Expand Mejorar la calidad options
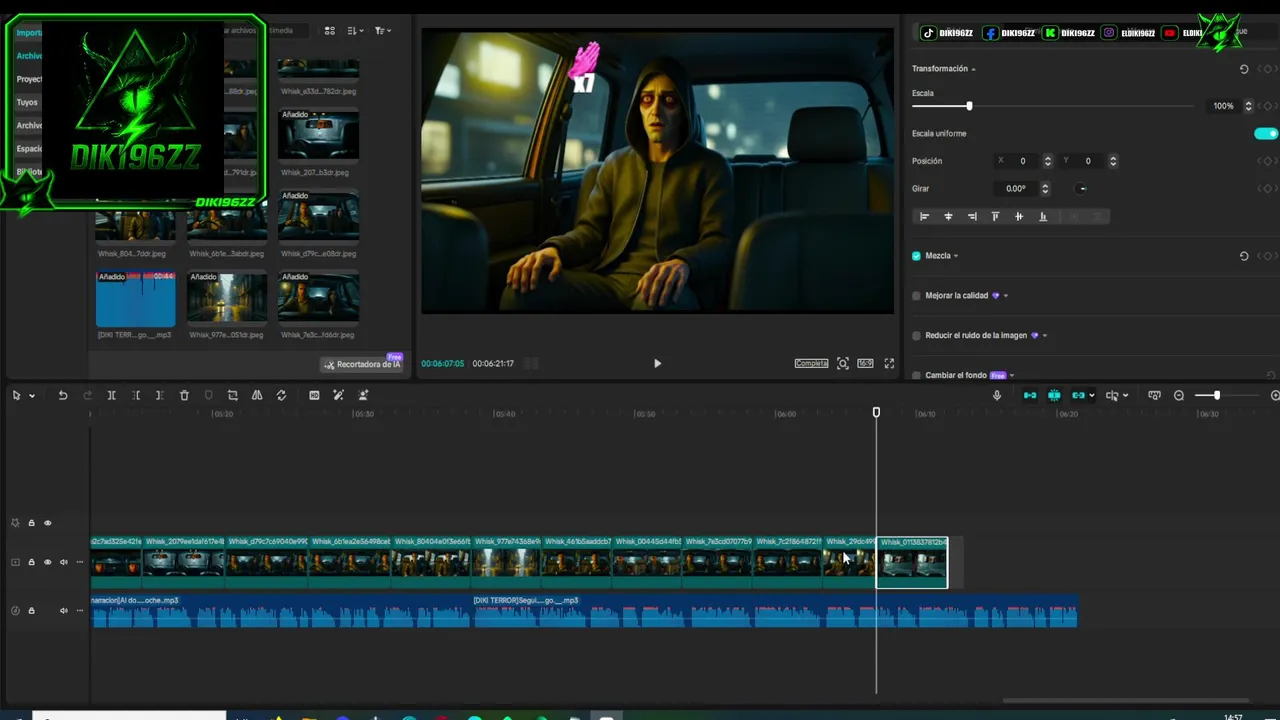Image resolution: width=1280 pixels, height=720 pixels. pos(1005,296)
